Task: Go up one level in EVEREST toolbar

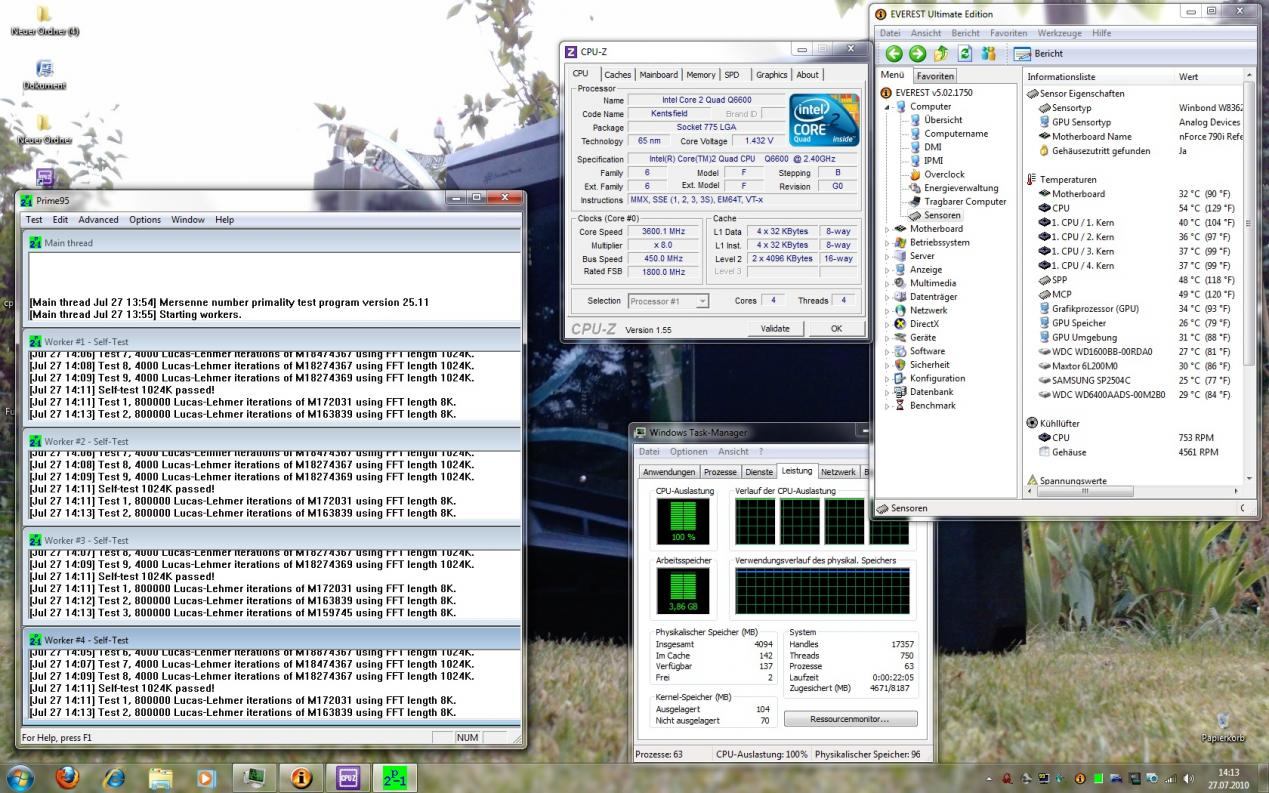Action: click(941, 54)
